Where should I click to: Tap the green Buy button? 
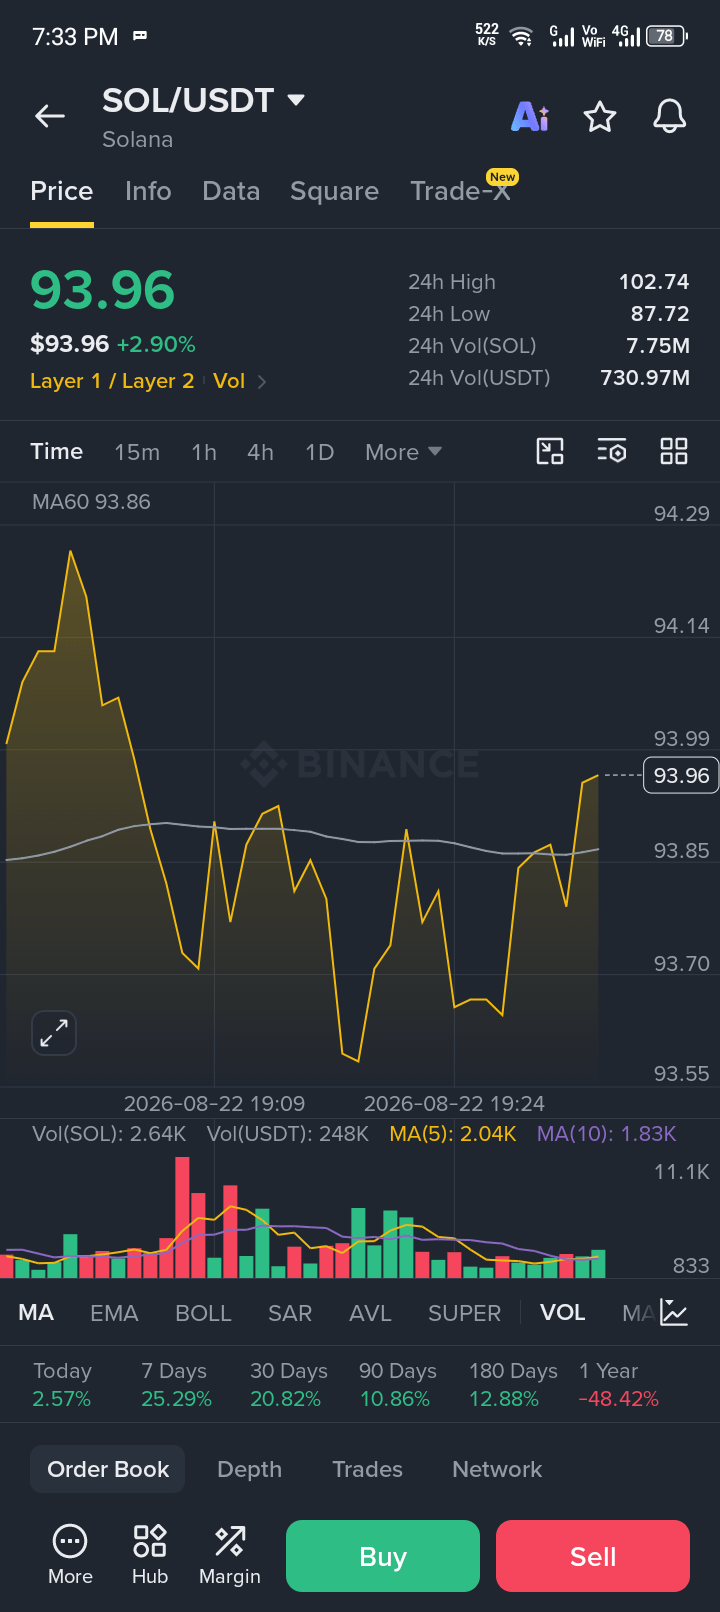tap(383, 1556)
